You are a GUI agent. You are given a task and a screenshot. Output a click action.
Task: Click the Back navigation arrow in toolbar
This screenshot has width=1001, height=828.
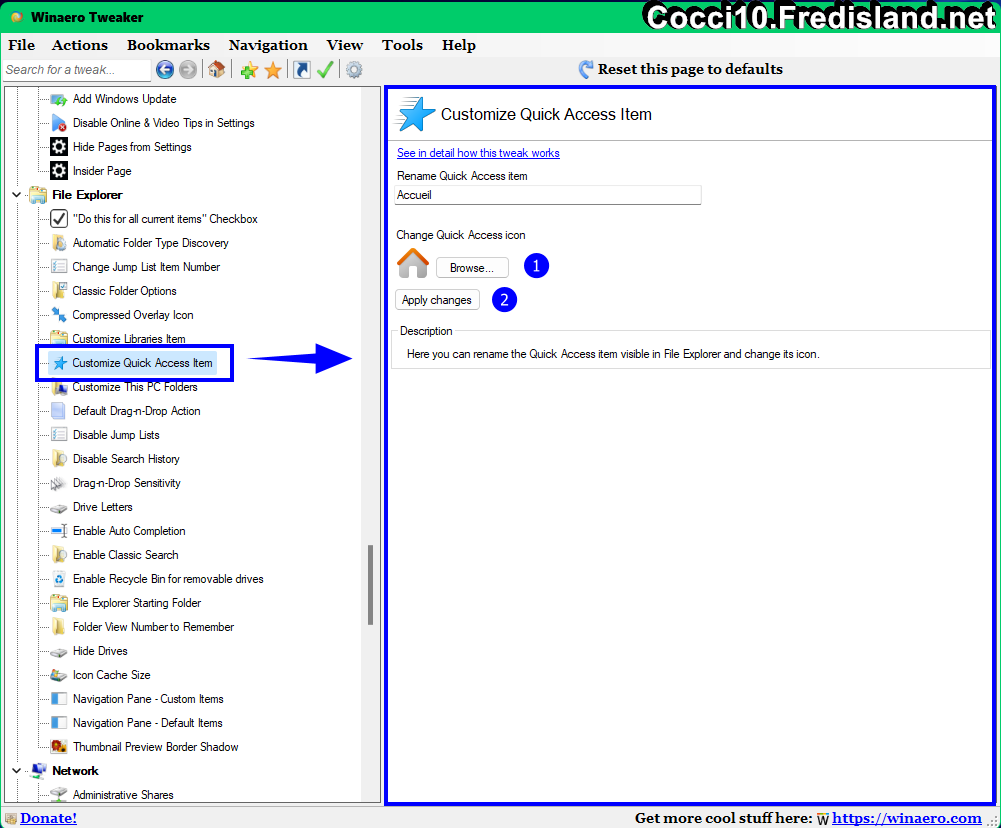click(x=165, y=70)
